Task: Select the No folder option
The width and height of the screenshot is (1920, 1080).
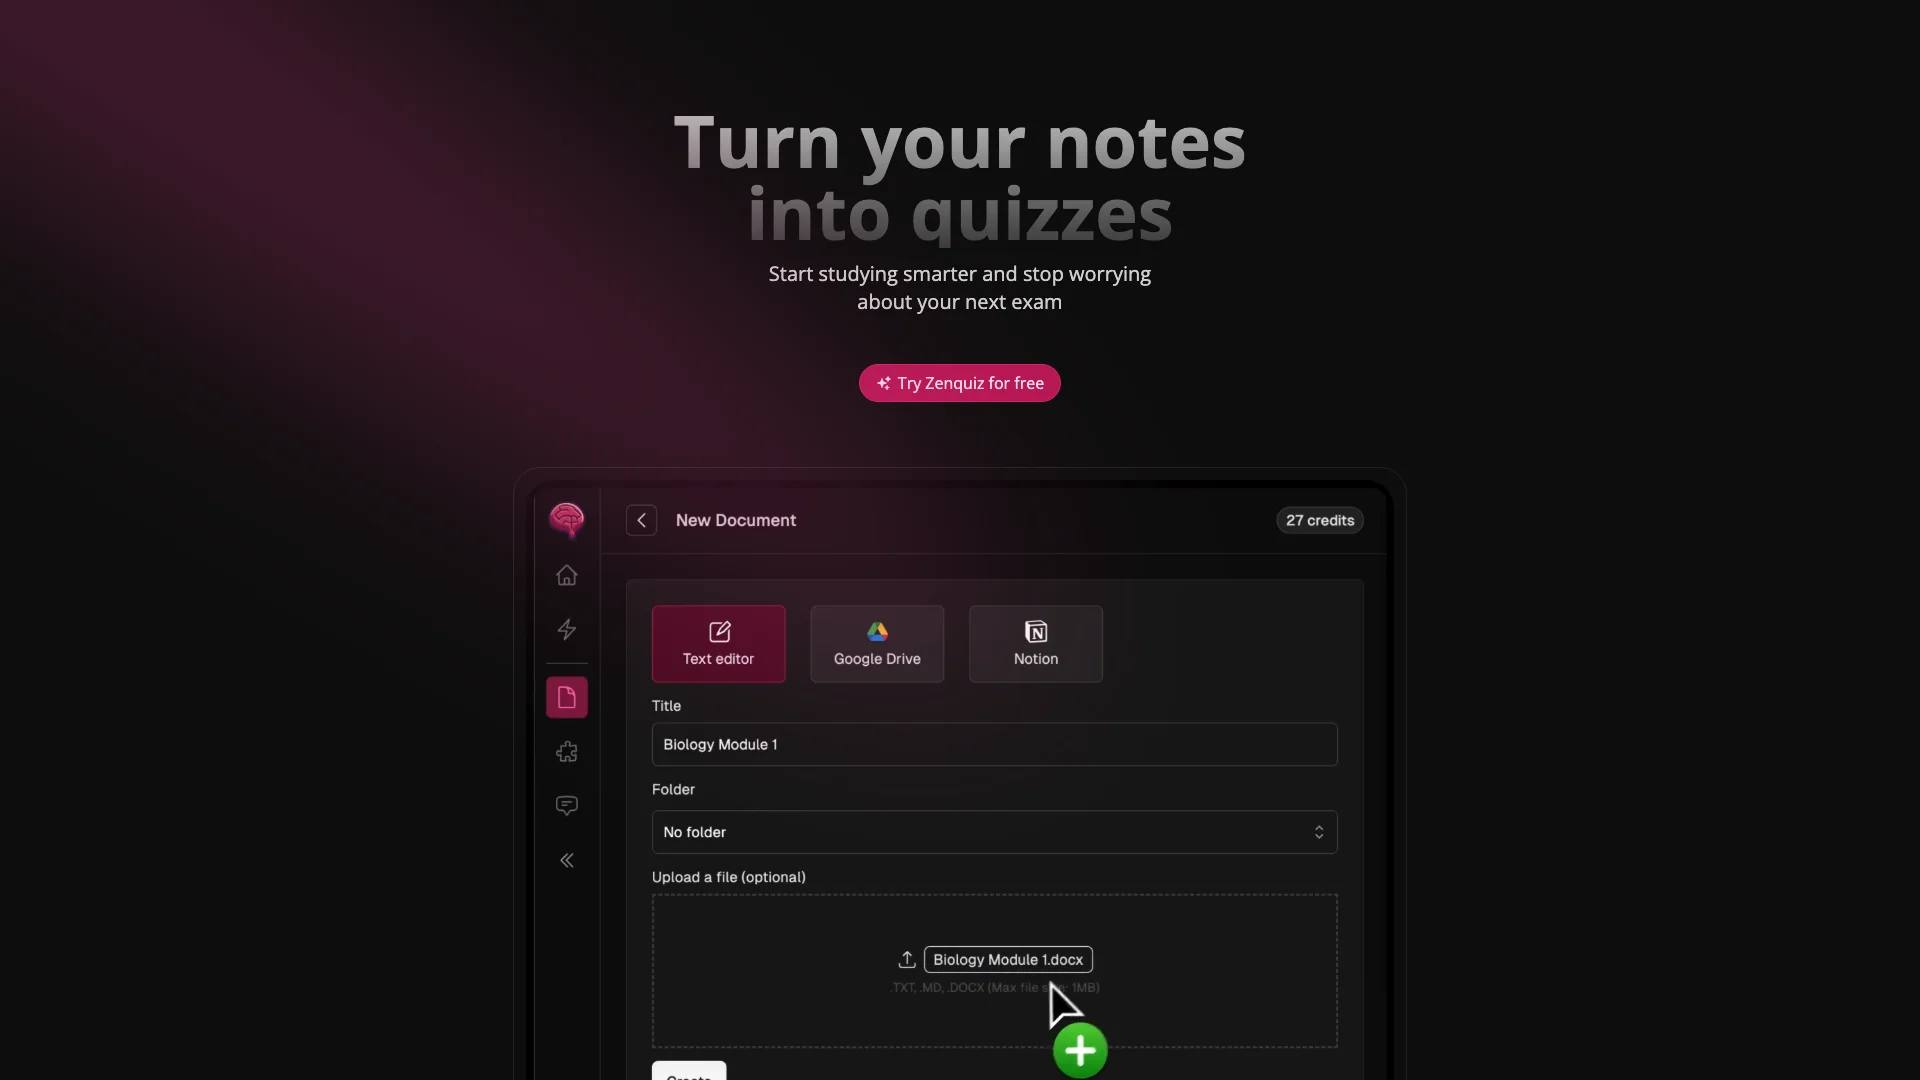Action: pyautogui.click(x=993, y=831)
